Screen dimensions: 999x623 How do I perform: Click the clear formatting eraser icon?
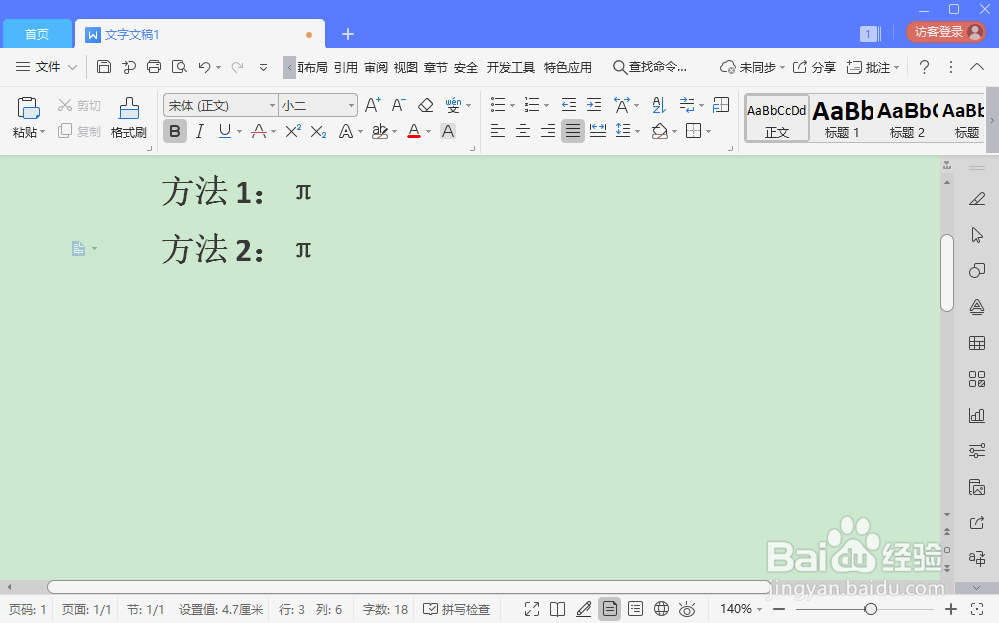pos(425,104)
